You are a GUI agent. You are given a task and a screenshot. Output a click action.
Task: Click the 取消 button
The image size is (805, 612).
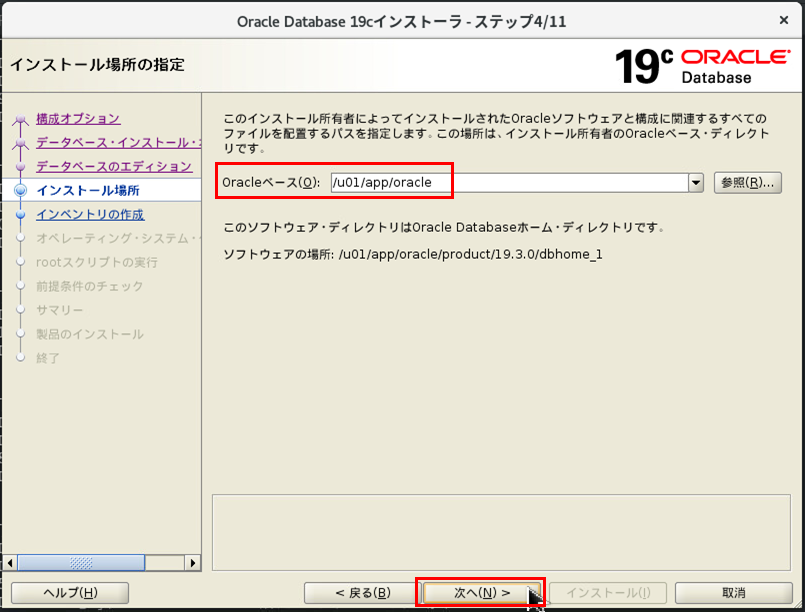point(736,592)
